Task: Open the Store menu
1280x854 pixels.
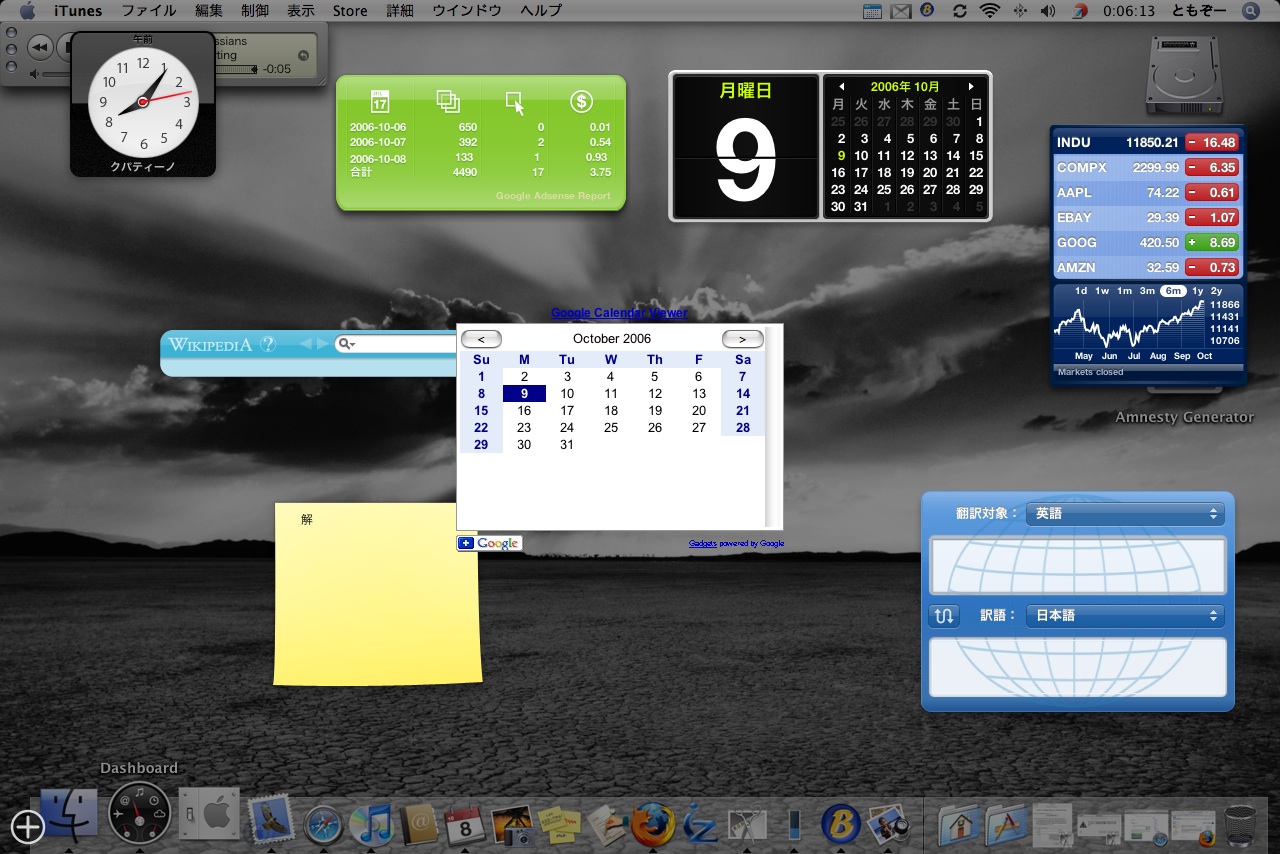Action: [350, 11]
